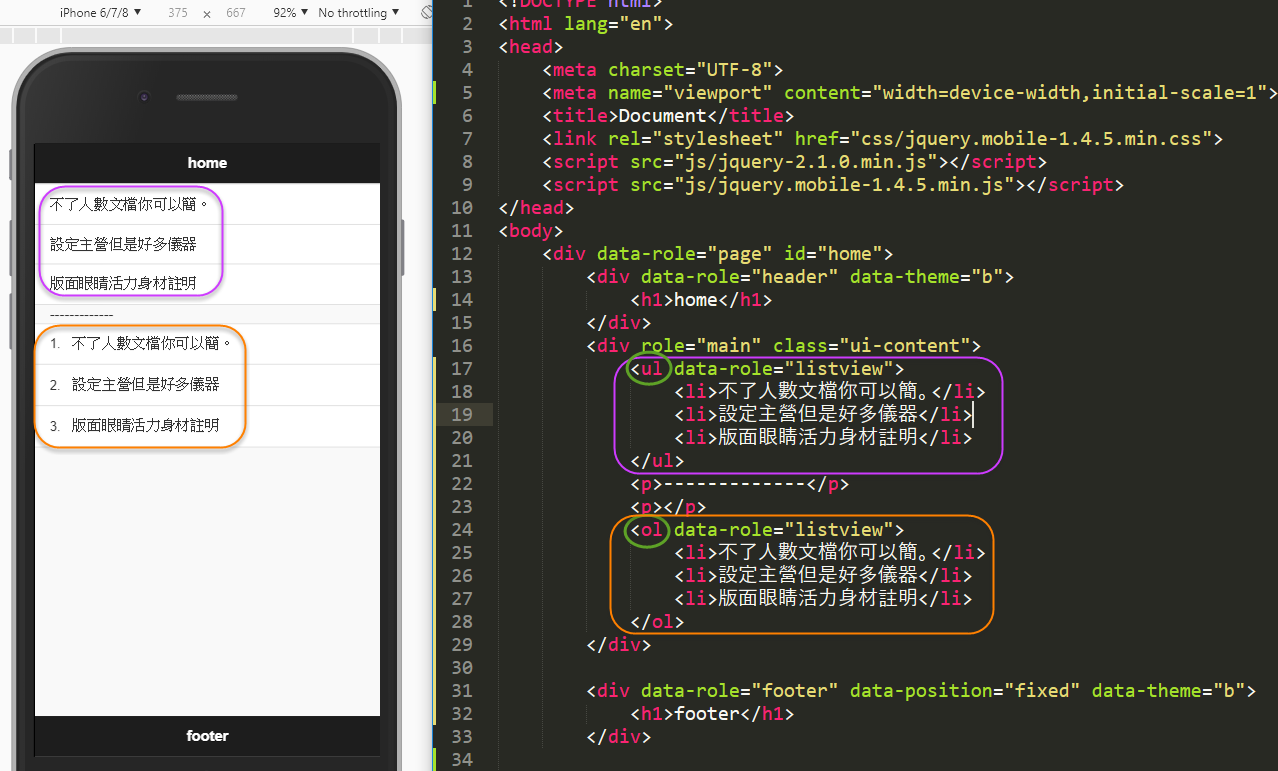Select numbered list item 1 in preview
The image size is (1278, 771).
150,344
